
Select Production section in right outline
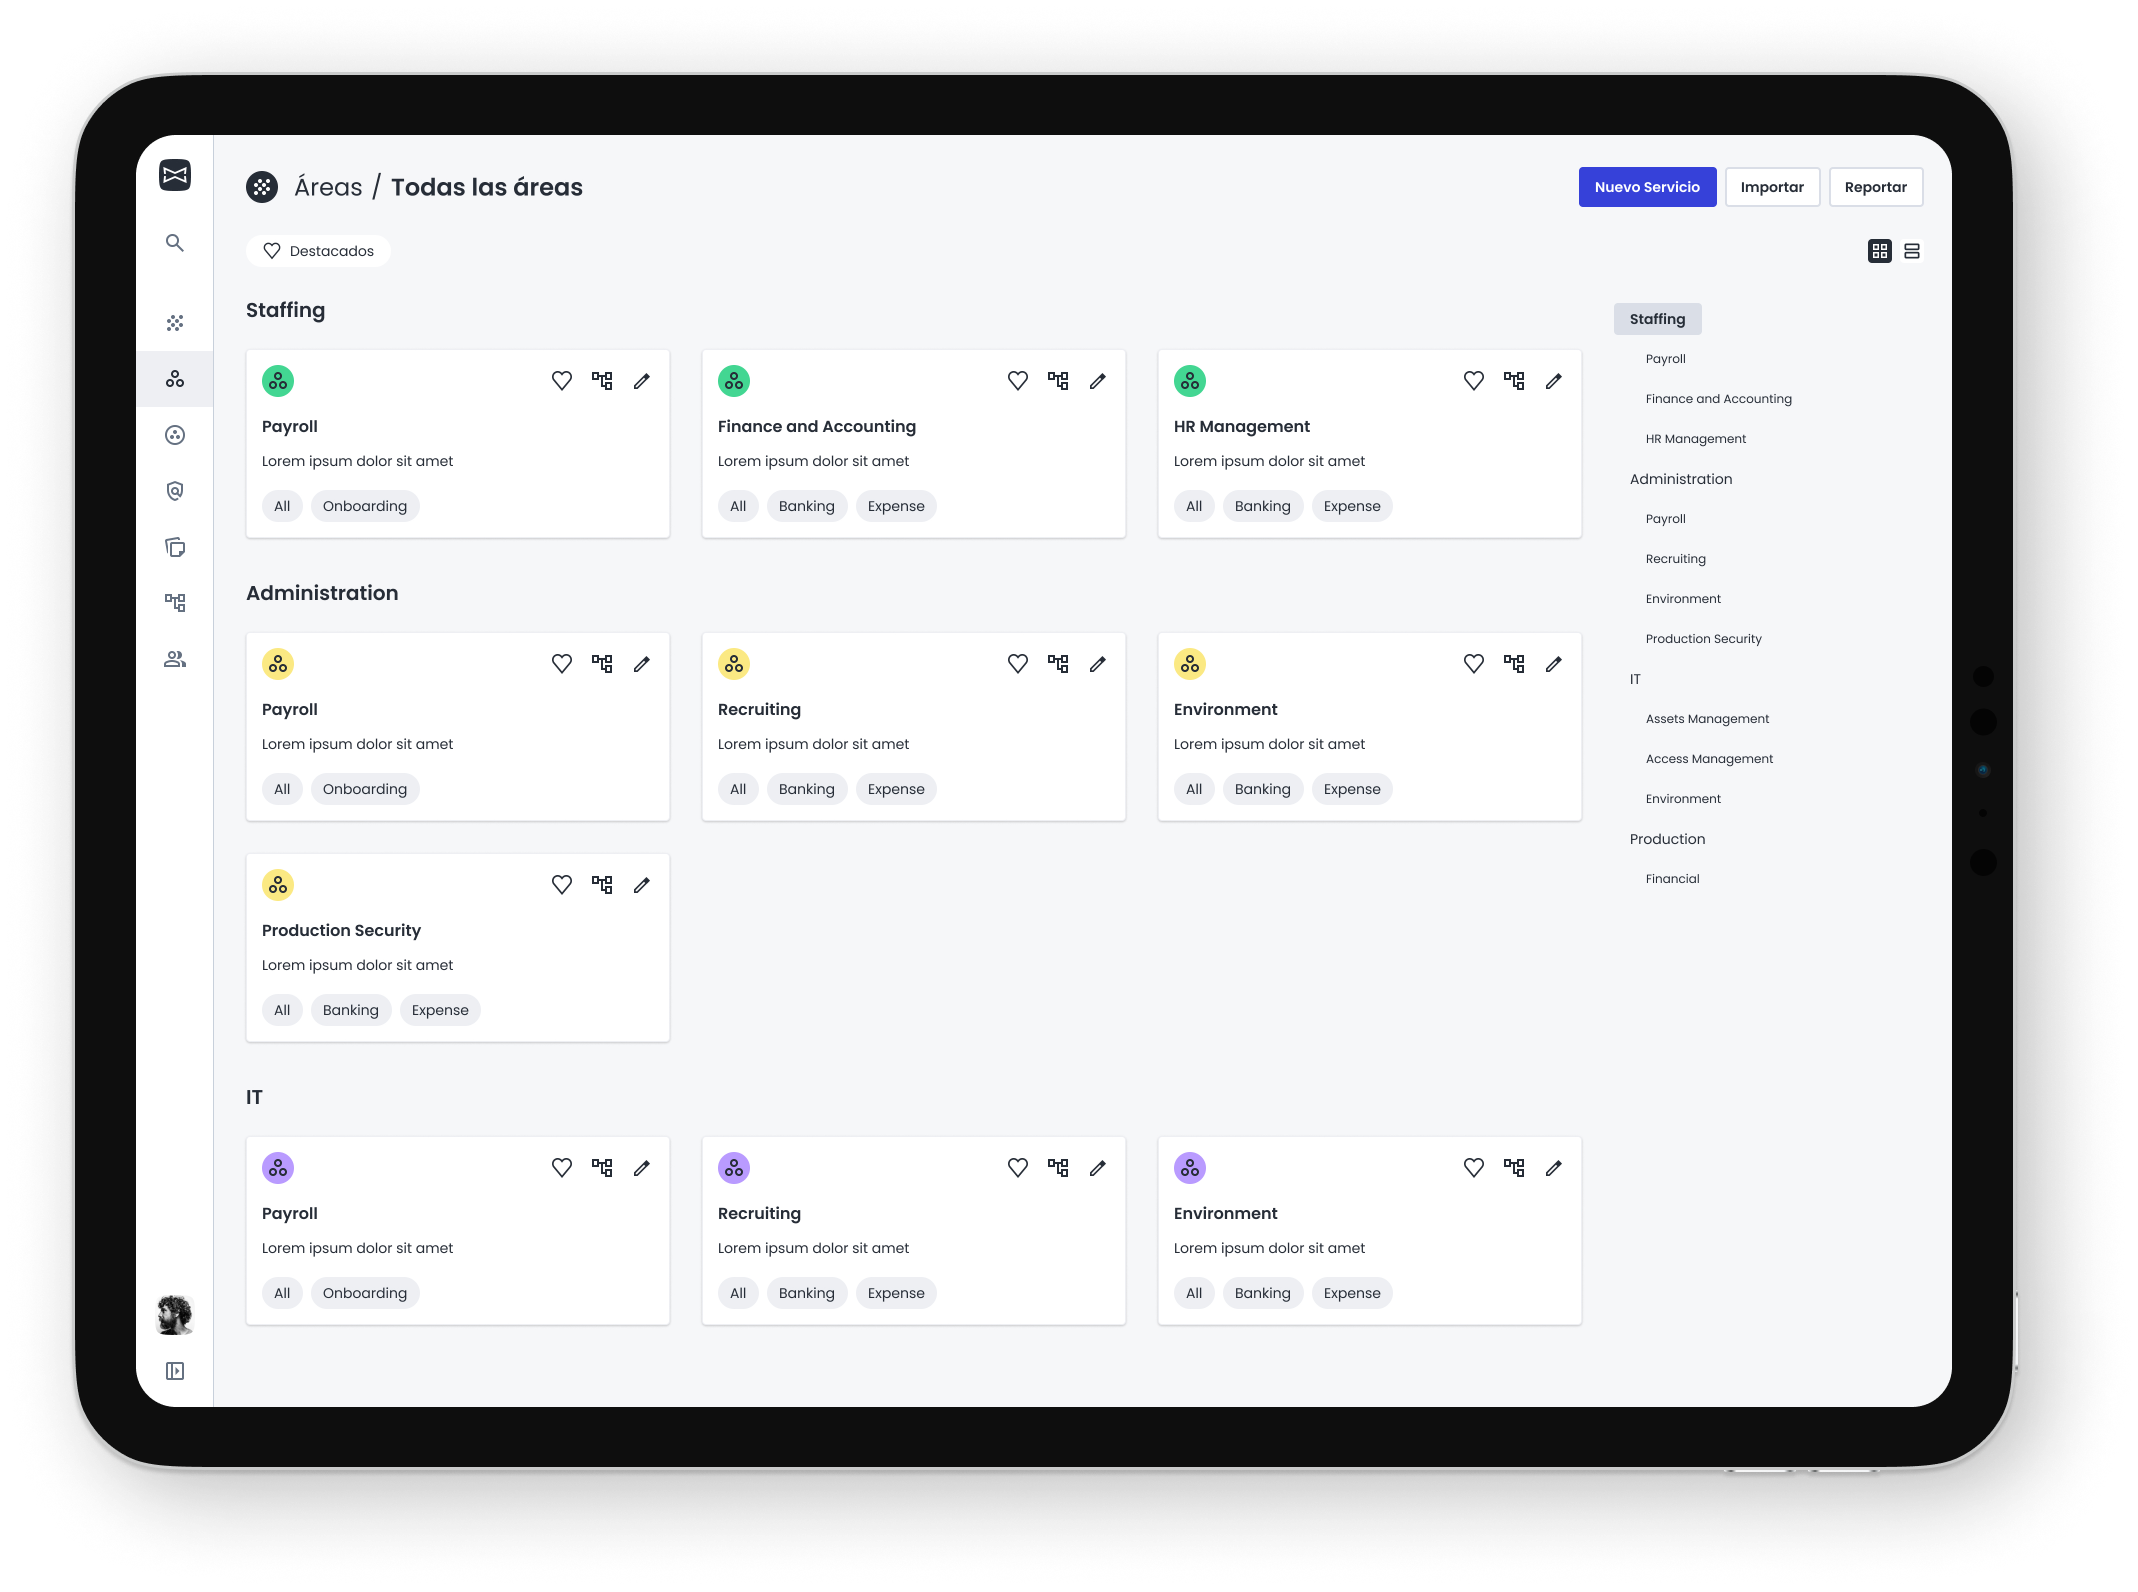pos(1667,839)
